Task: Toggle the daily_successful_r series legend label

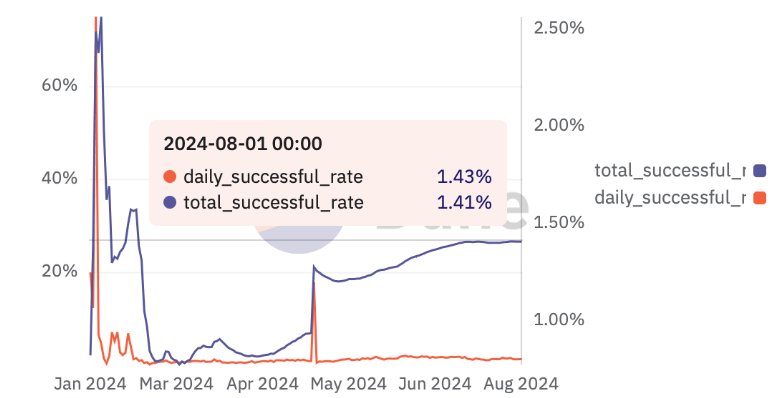Action: (x=670, y=198)
